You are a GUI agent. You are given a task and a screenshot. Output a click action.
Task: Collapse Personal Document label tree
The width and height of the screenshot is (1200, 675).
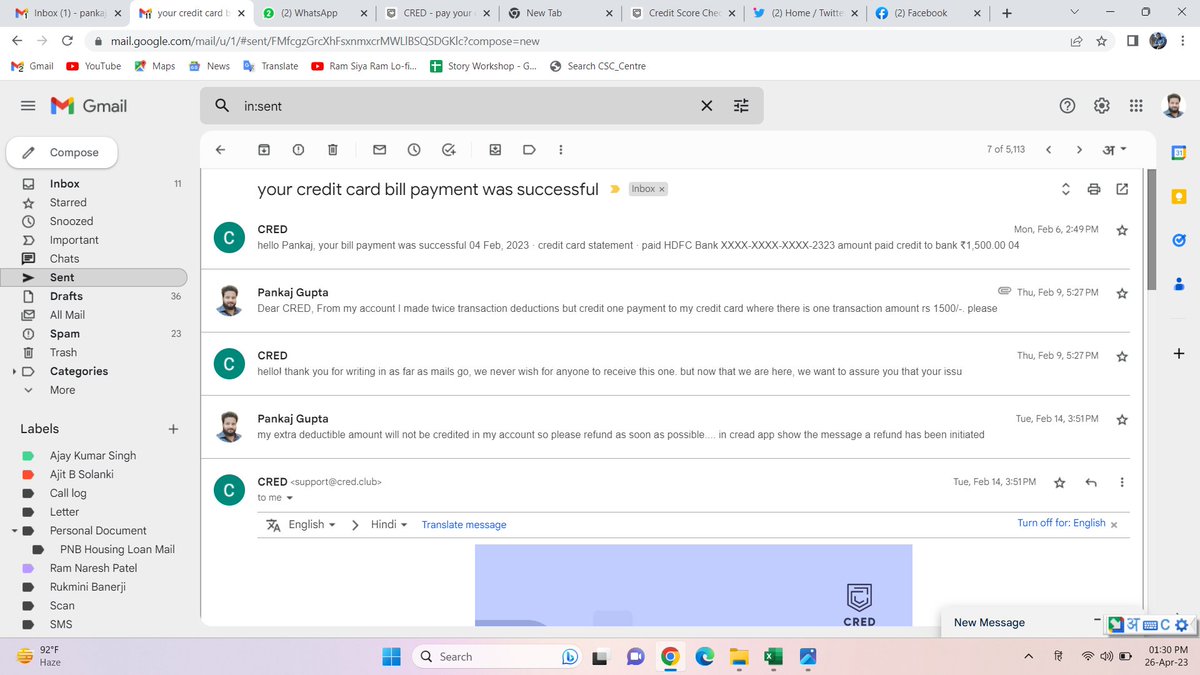point(14,530)
